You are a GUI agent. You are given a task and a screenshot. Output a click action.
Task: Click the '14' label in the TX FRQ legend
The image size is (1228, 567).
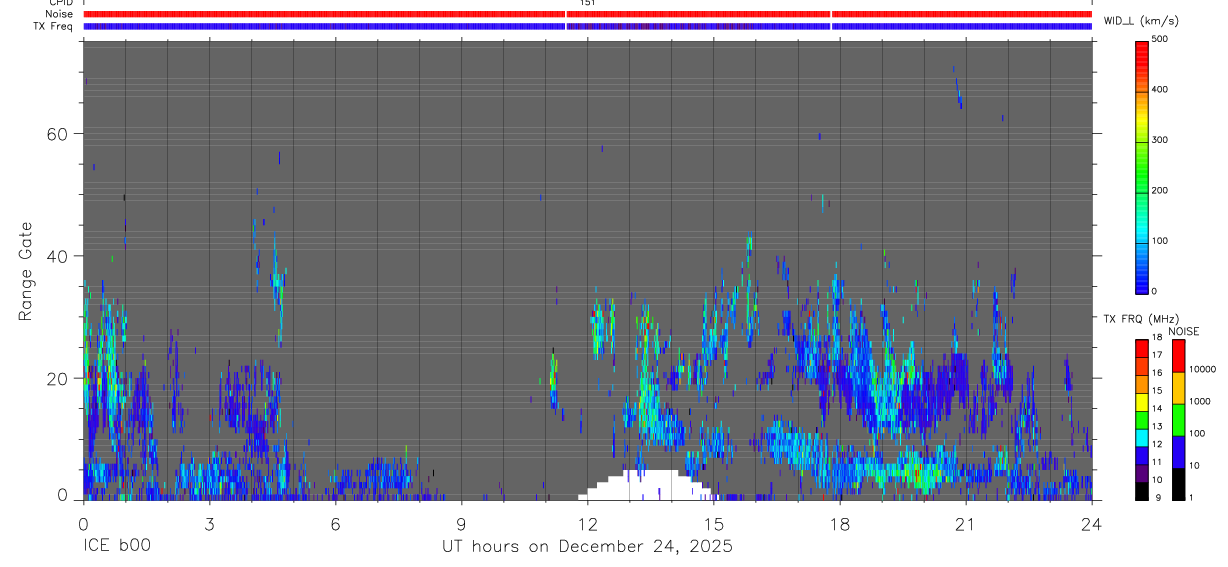pyautogui.click(x=1159, y=408)
